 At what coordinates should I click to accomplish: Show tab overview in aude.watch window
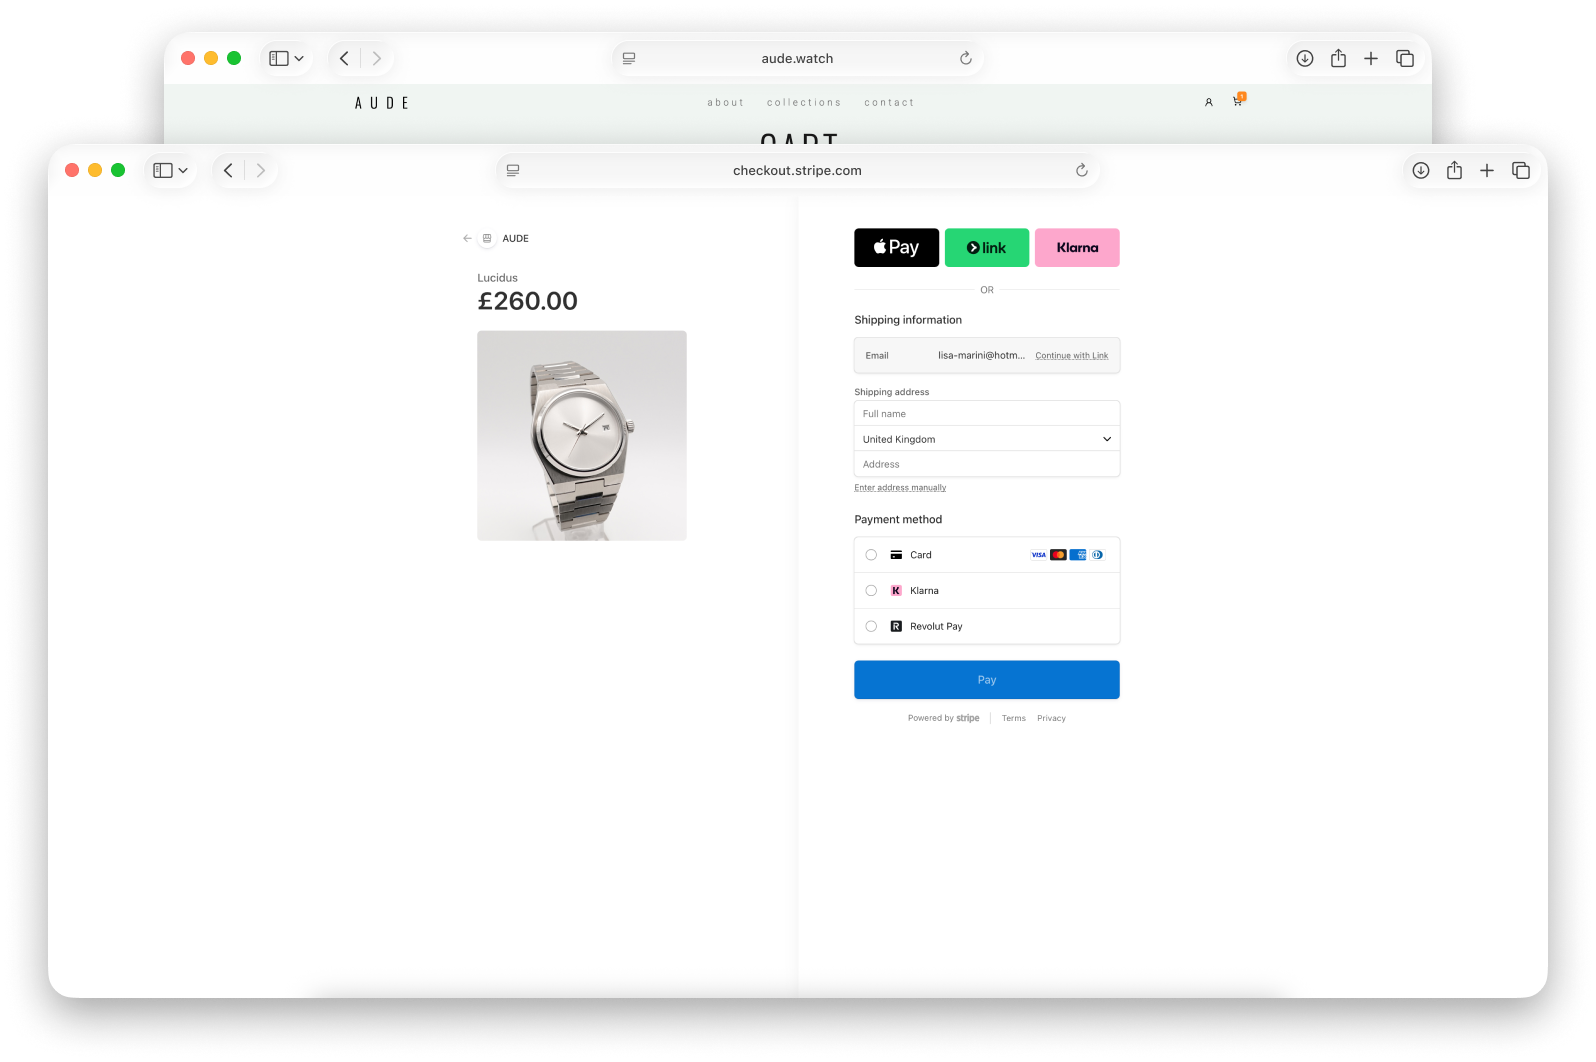[1405, 59]
